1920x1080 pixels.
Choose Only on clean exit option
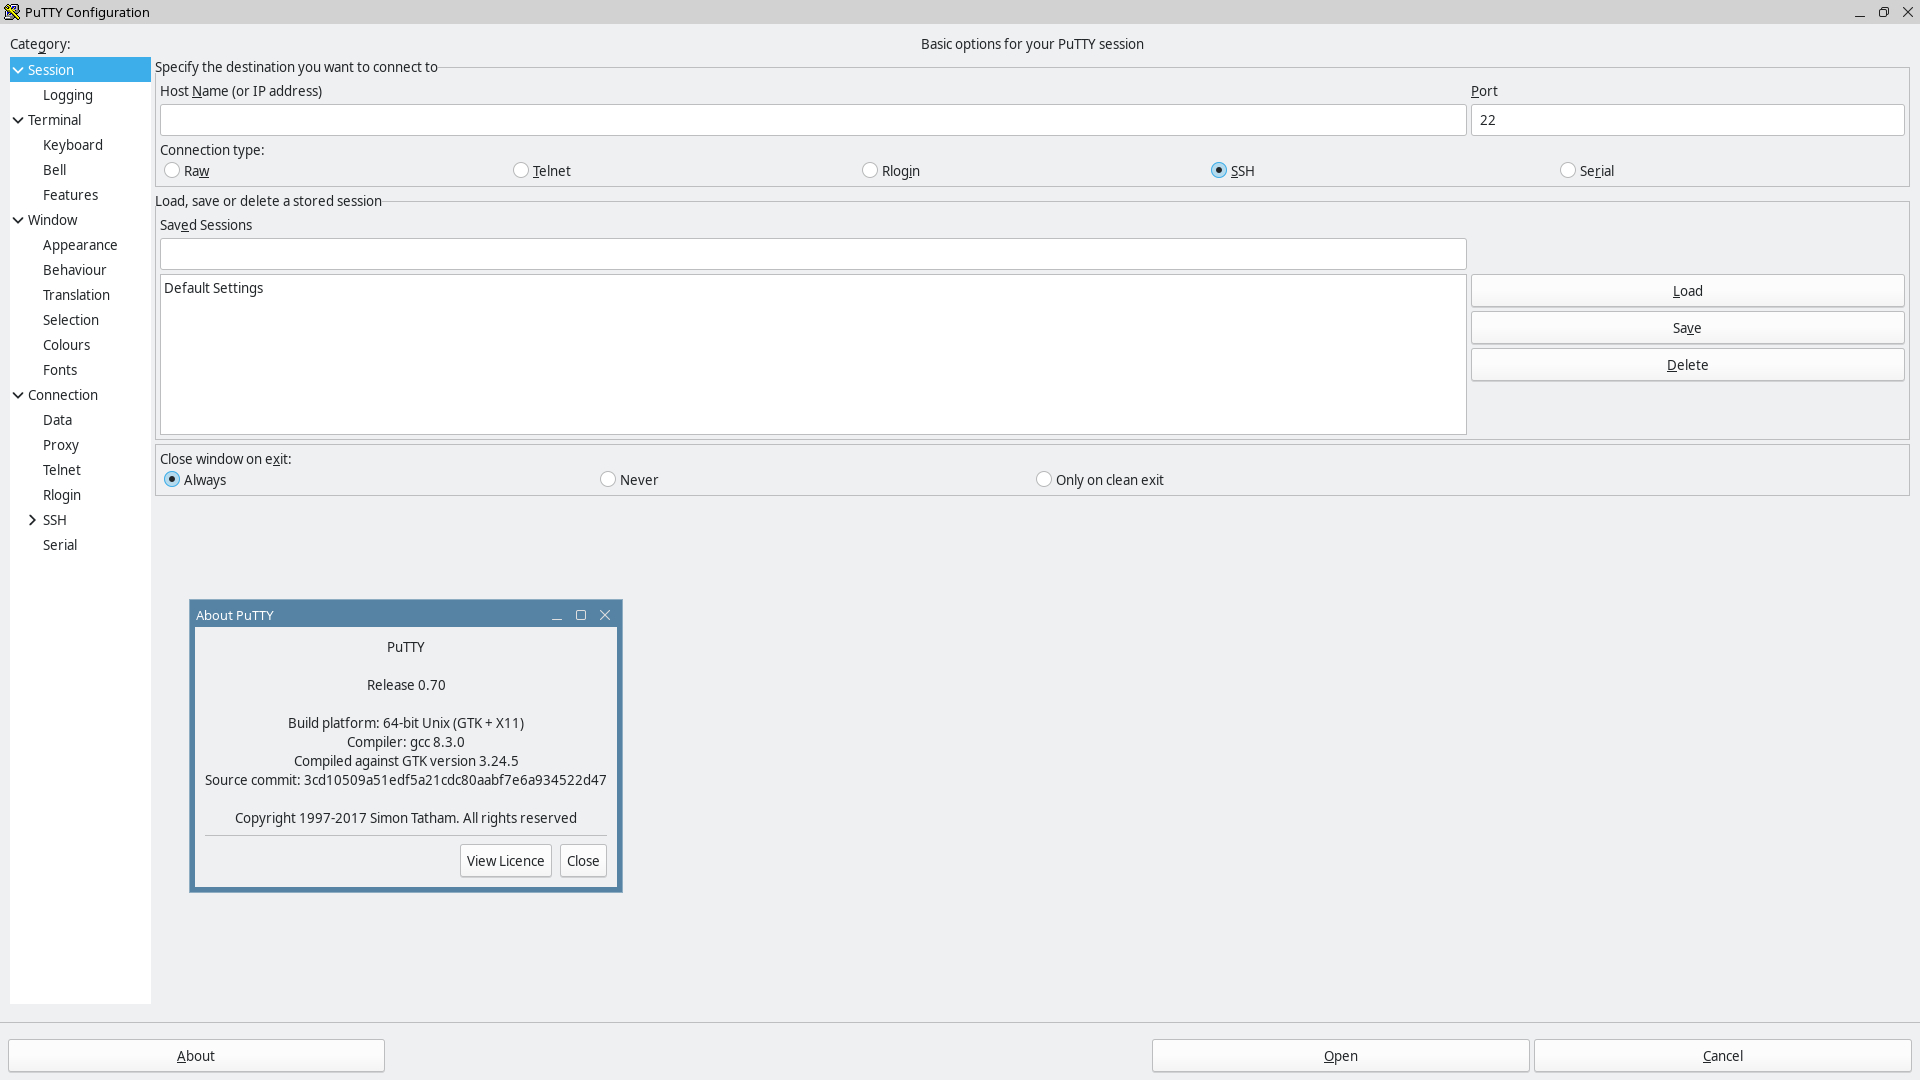pyautogui.click(x=1044, y=480)
